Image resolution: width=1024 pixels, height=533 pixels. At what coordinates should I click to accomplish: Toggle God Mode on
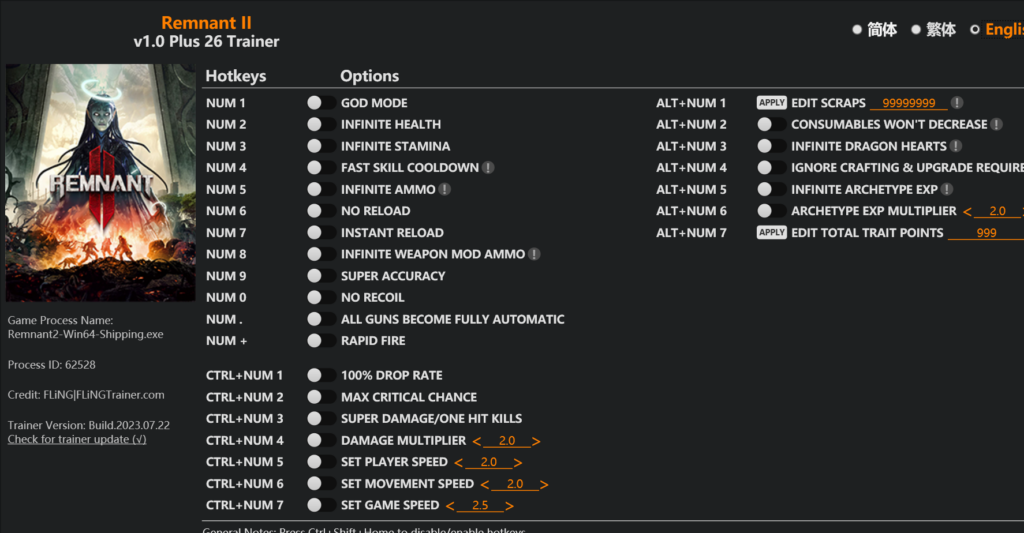pos(321,103)
